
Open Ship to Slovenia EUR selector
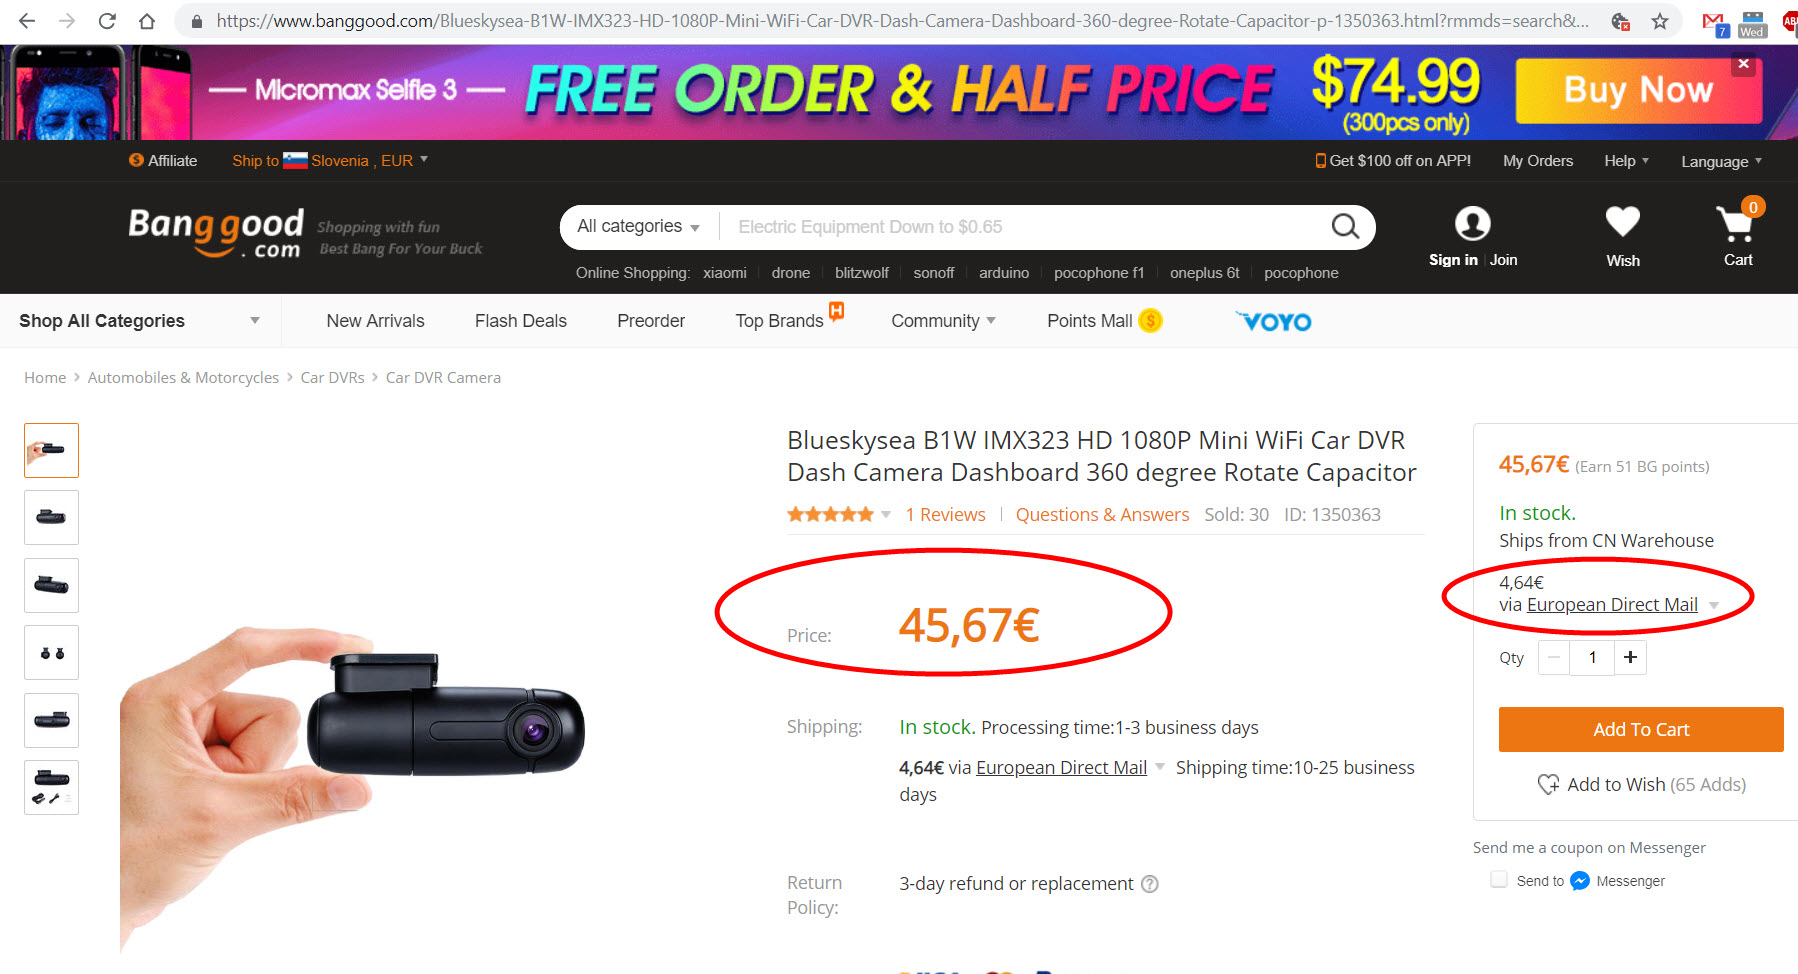330,160
